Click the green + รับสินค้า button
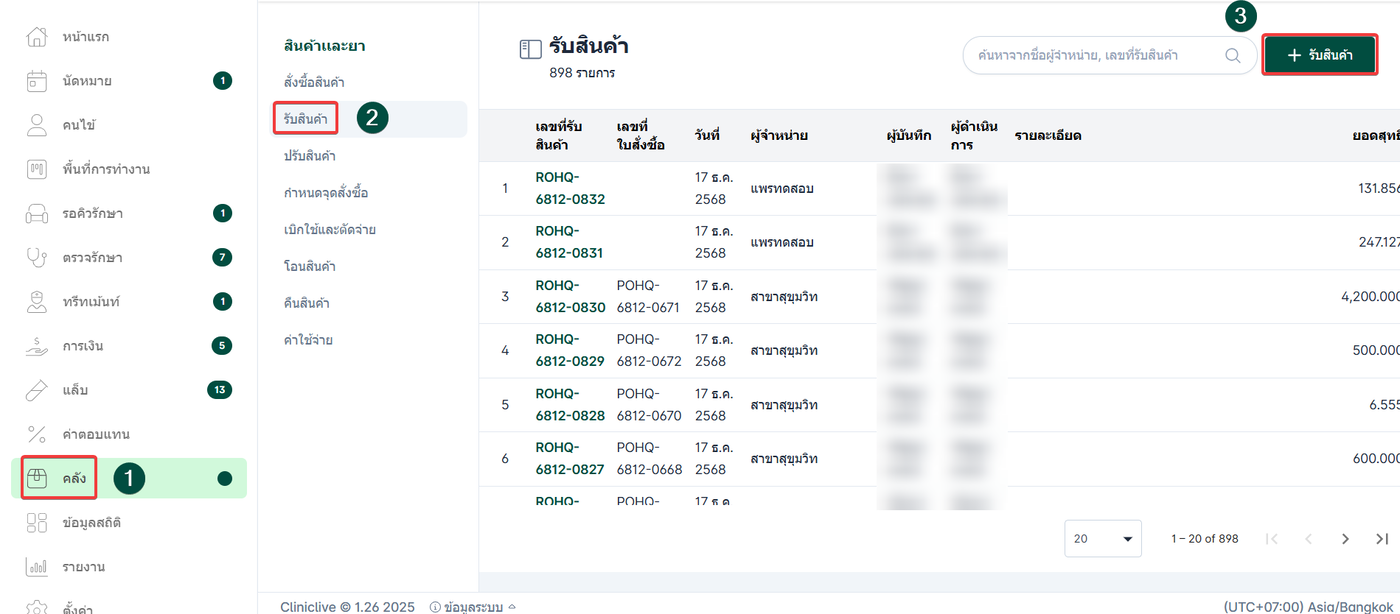Screen dimensions: 1400x614 1320,55
